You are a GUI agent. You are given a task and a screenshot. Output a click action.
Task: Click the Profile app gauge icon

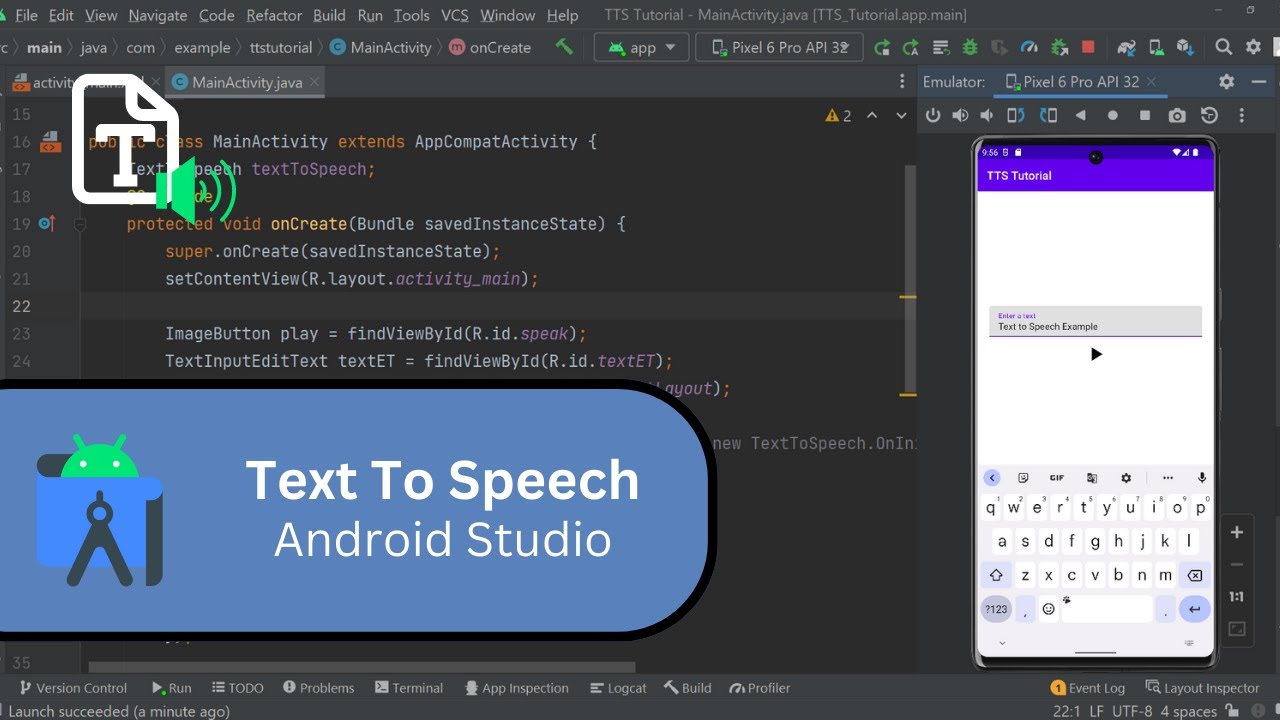(x=1029, y=47)
